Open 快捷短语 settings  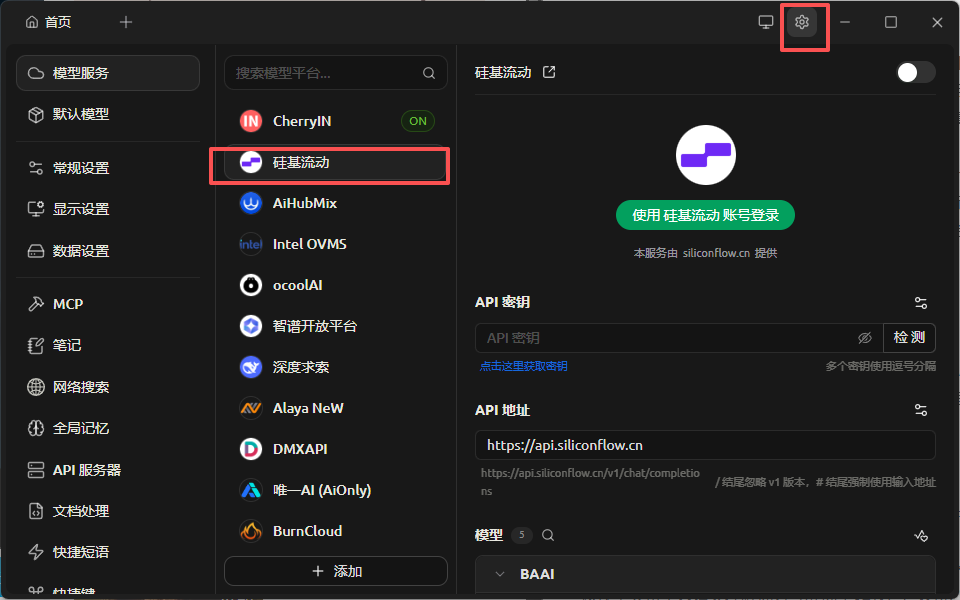108,552
